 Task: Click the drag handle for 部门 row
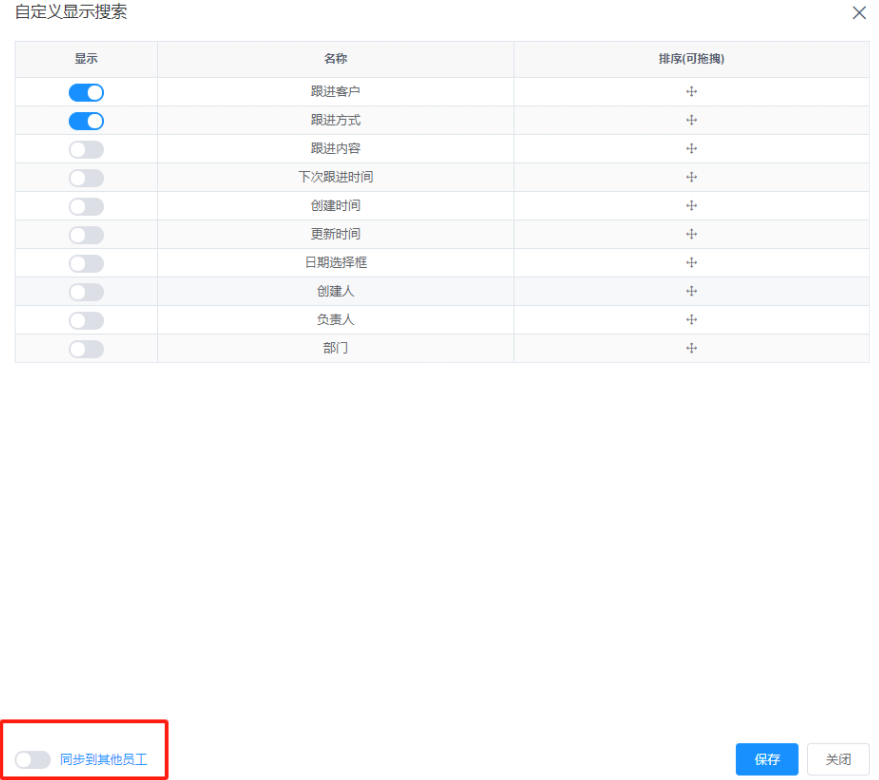point(692,348)
